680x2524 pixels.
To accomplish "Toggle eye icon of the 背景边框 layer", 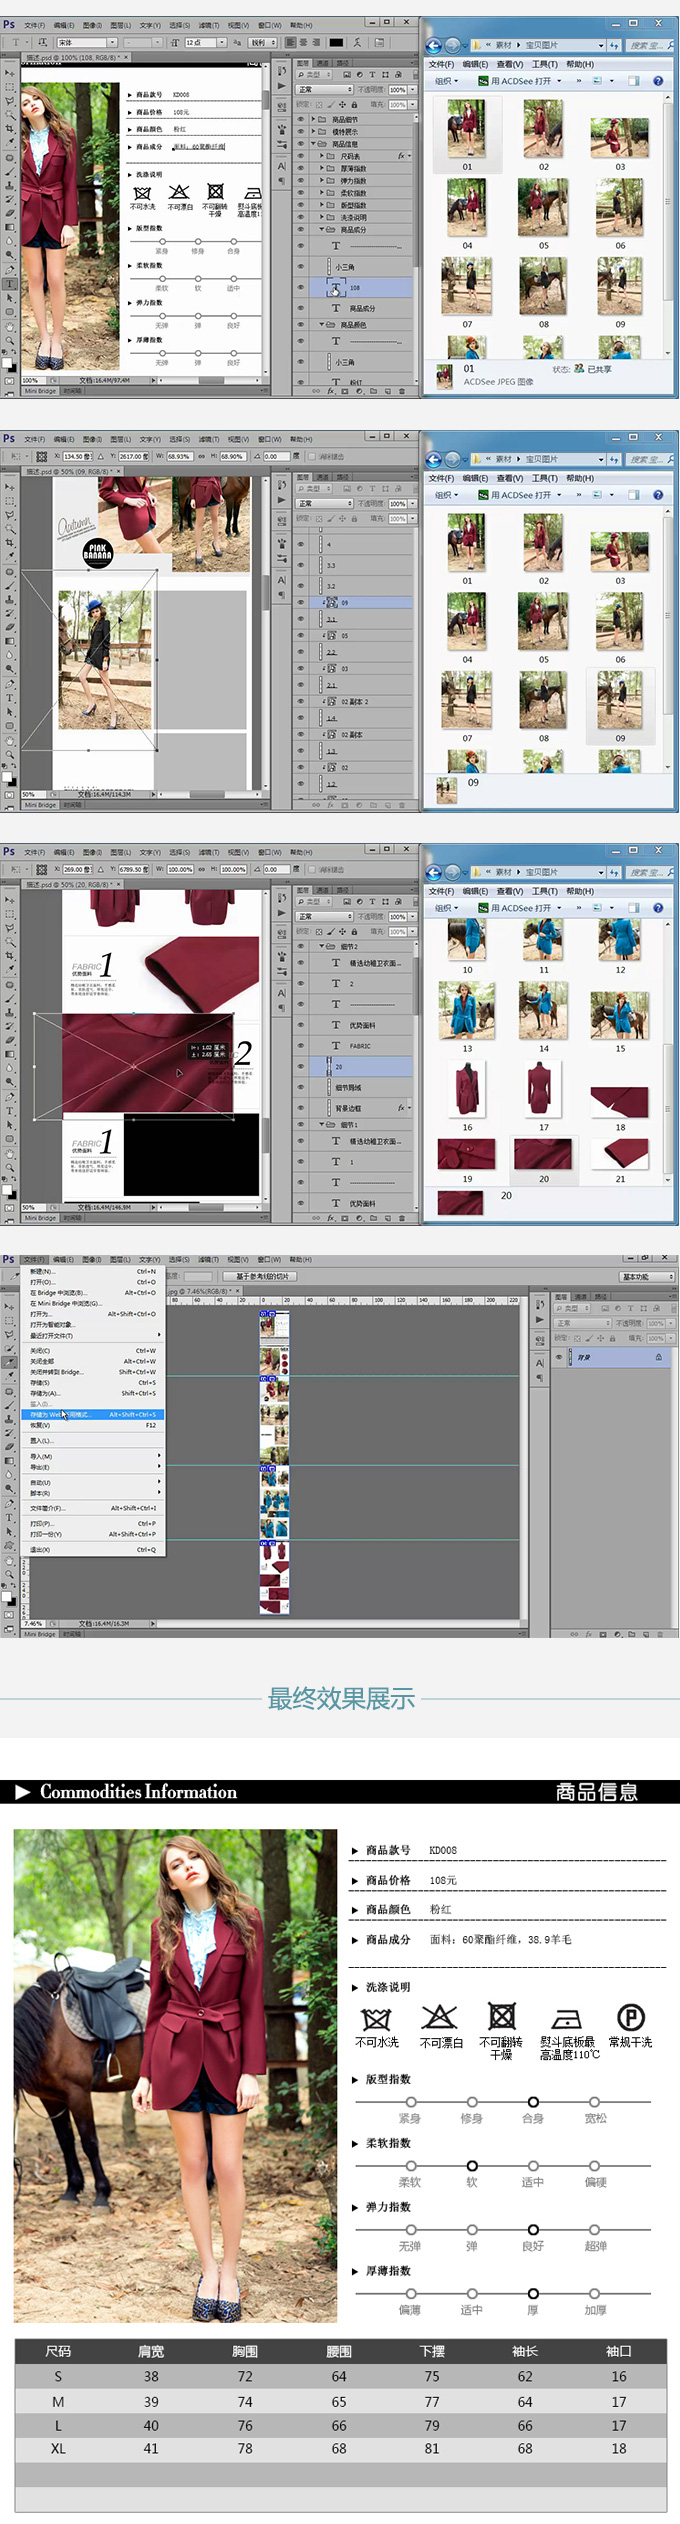I will pos(301,1108).
